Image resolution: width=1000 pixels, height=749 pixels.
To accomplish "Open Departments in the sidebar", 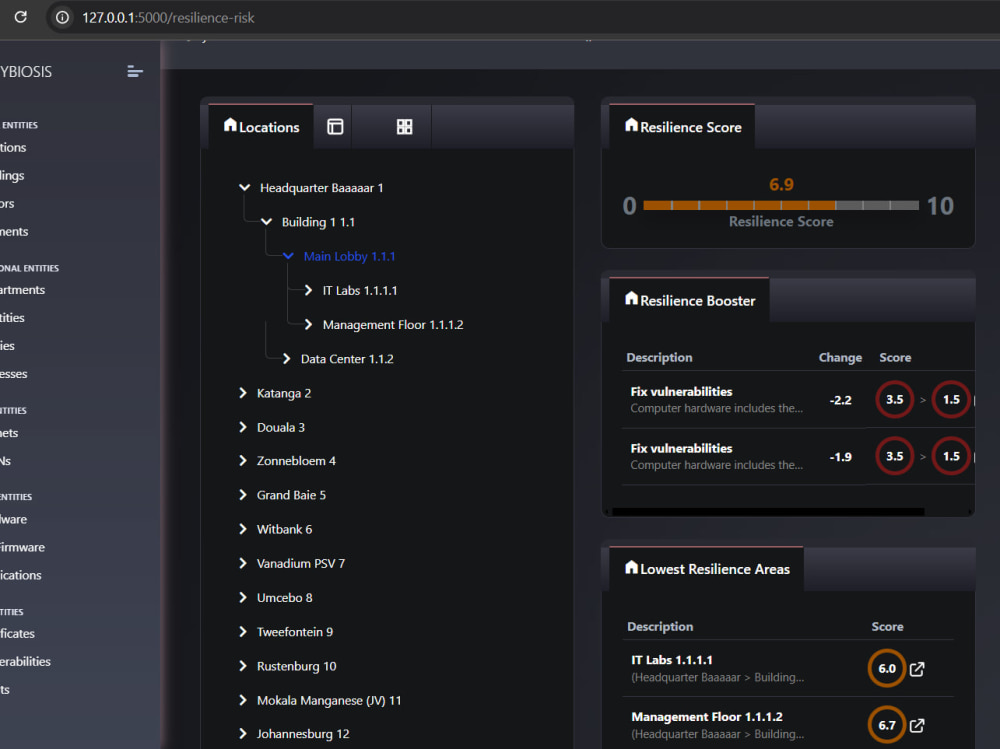I will pos(22,290).
